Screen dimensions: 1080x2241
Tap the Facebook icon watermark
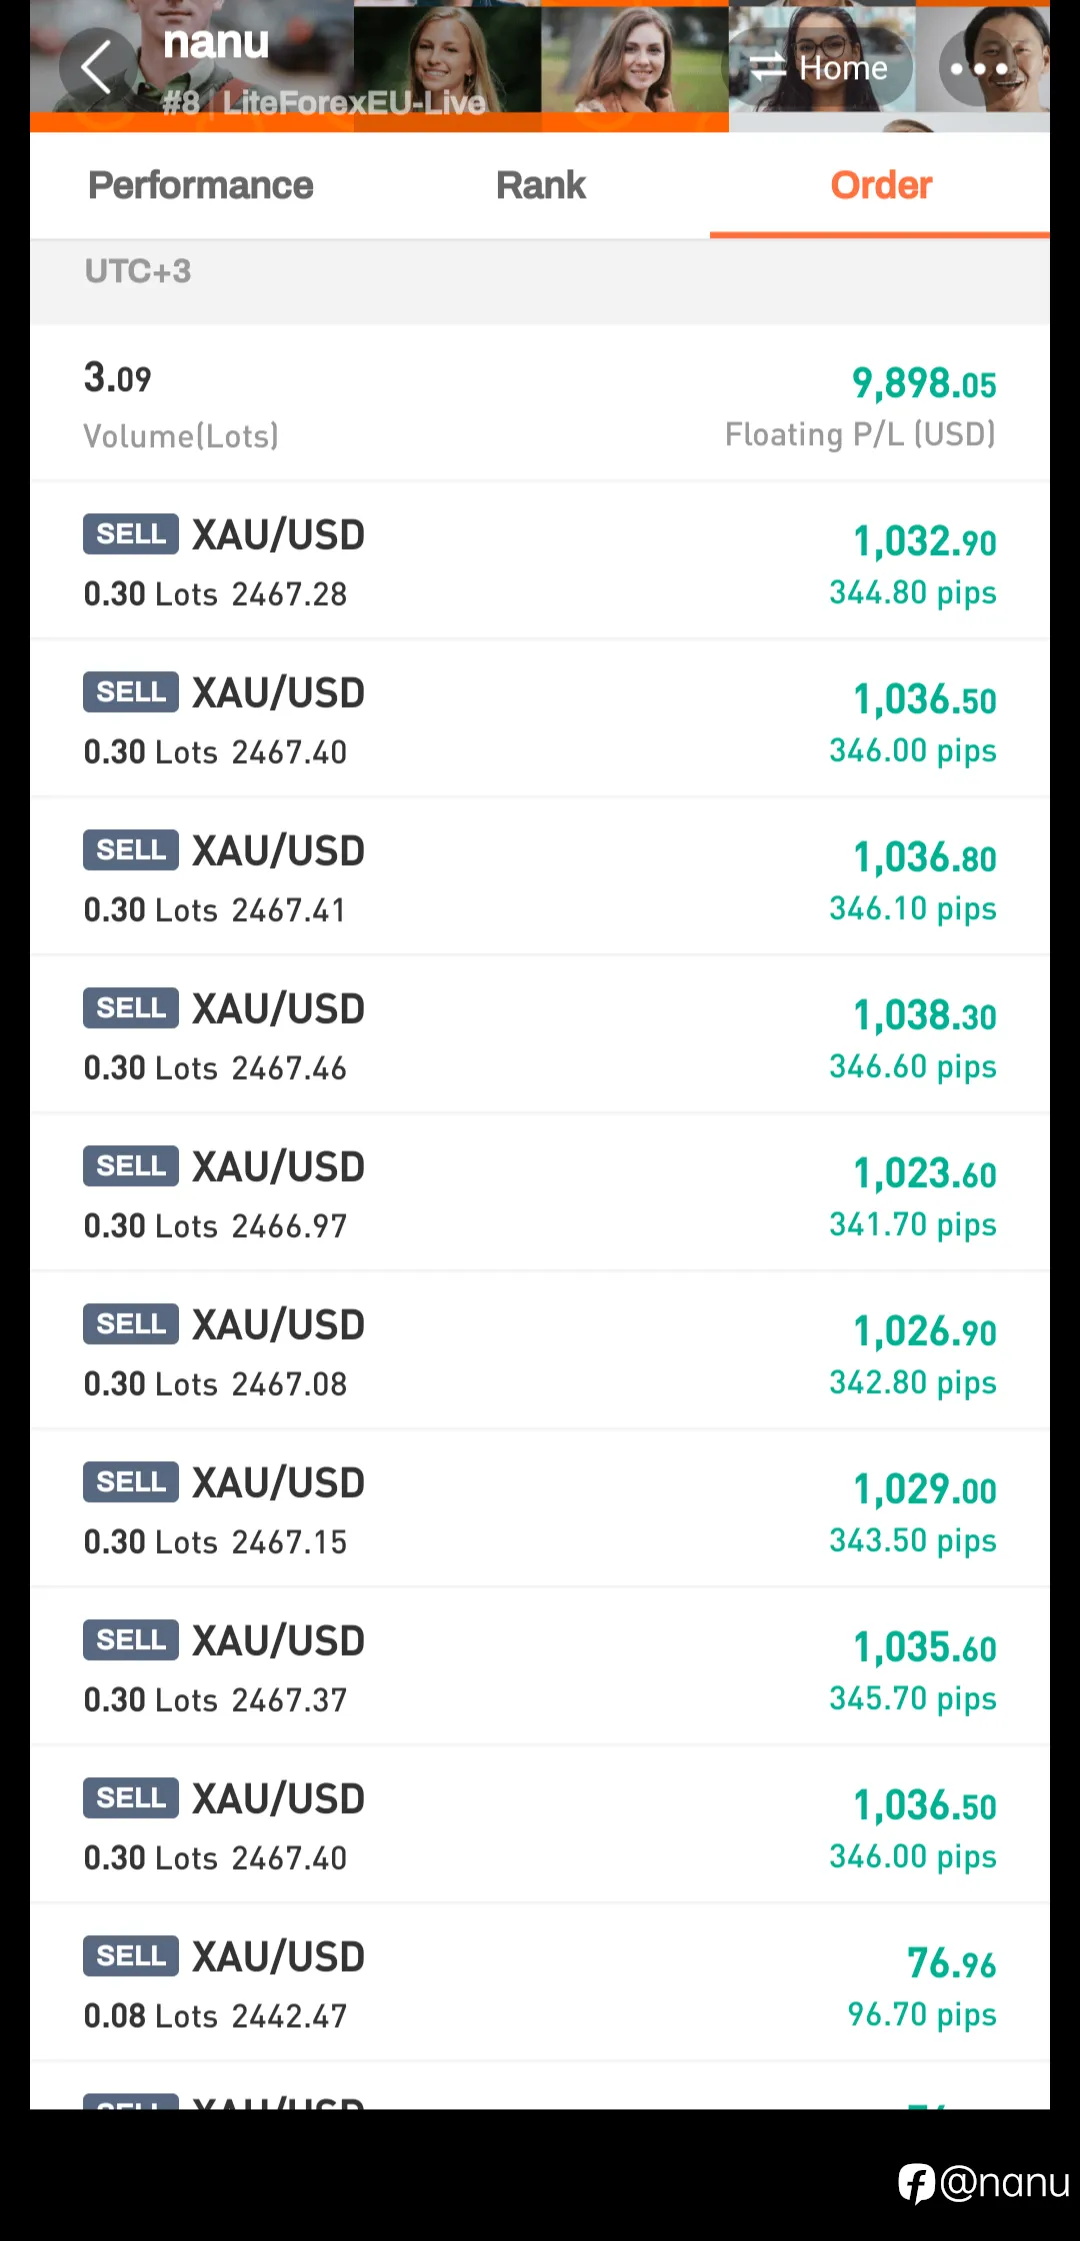coord(916,2183)
